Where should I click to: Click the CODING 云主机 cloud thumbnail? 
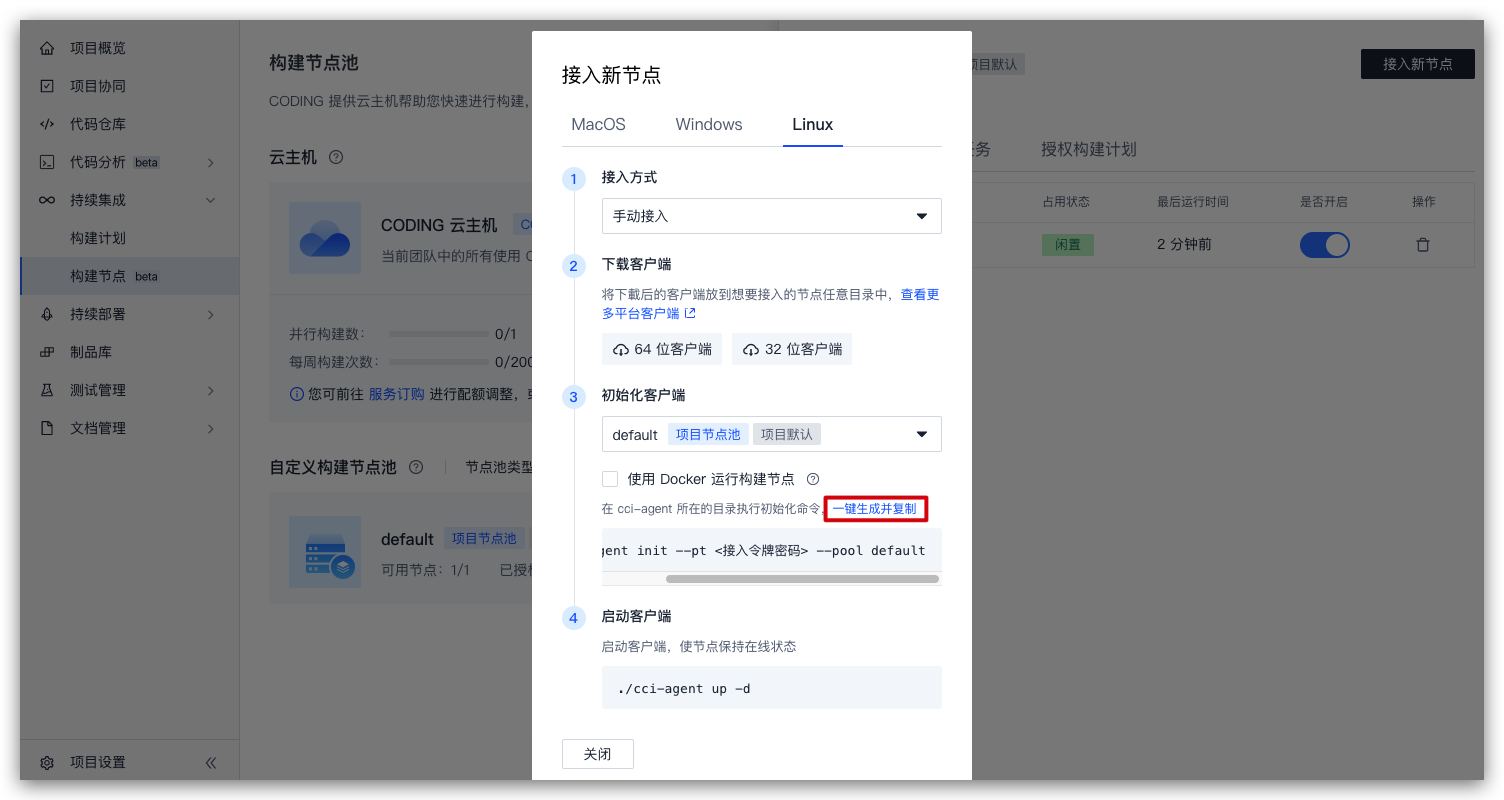point(324,238)
